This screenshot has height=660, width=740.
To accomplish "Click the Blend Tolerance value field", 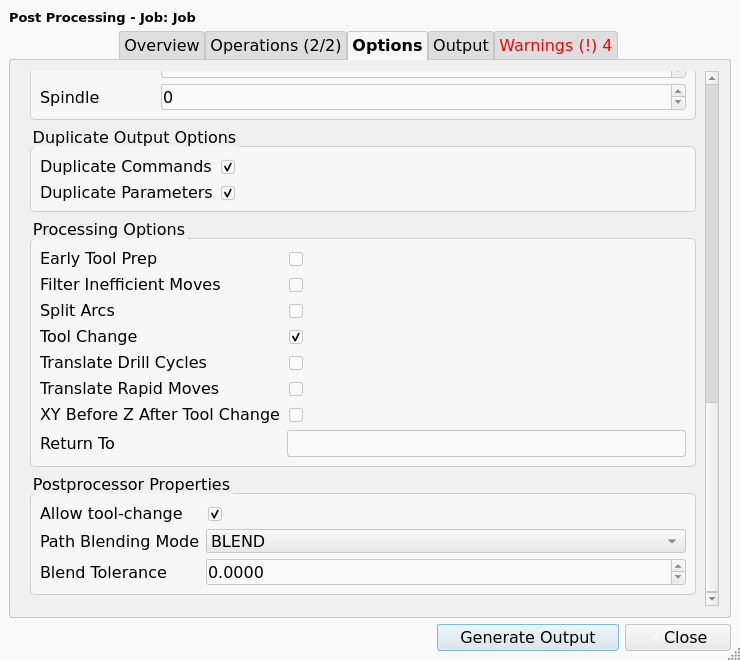I will [438, 573].
